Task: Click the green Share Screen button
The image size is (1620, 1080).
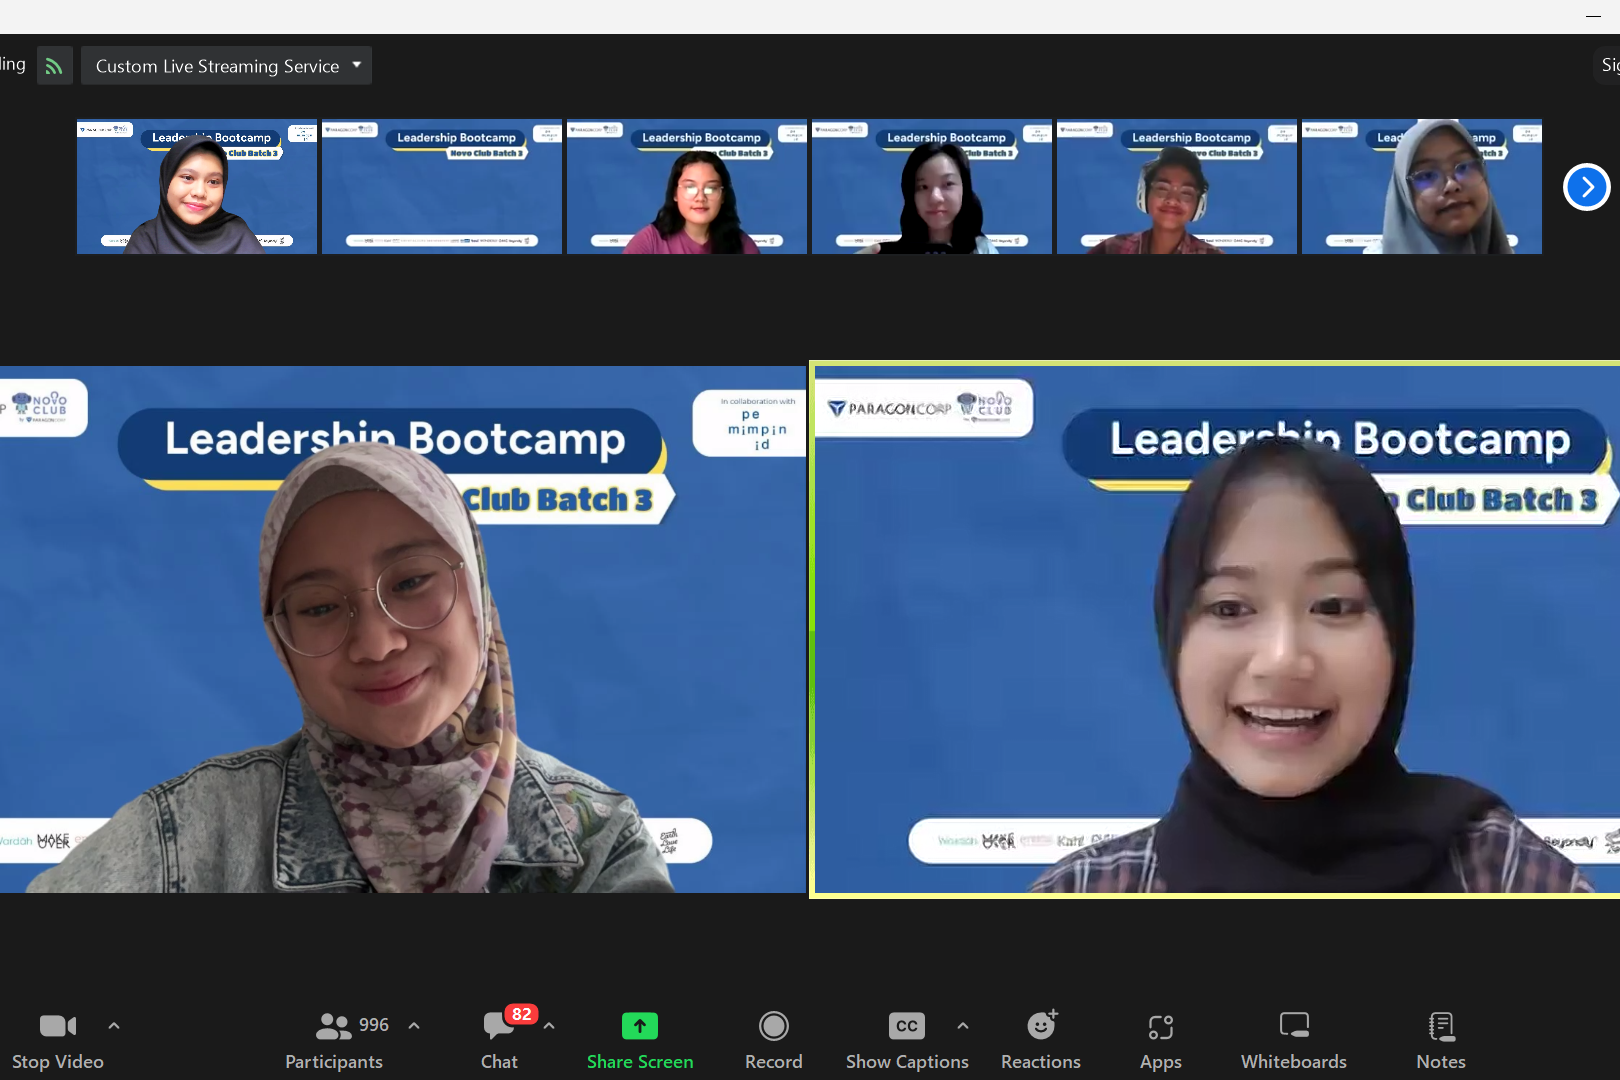Action: click(640, 1040)
